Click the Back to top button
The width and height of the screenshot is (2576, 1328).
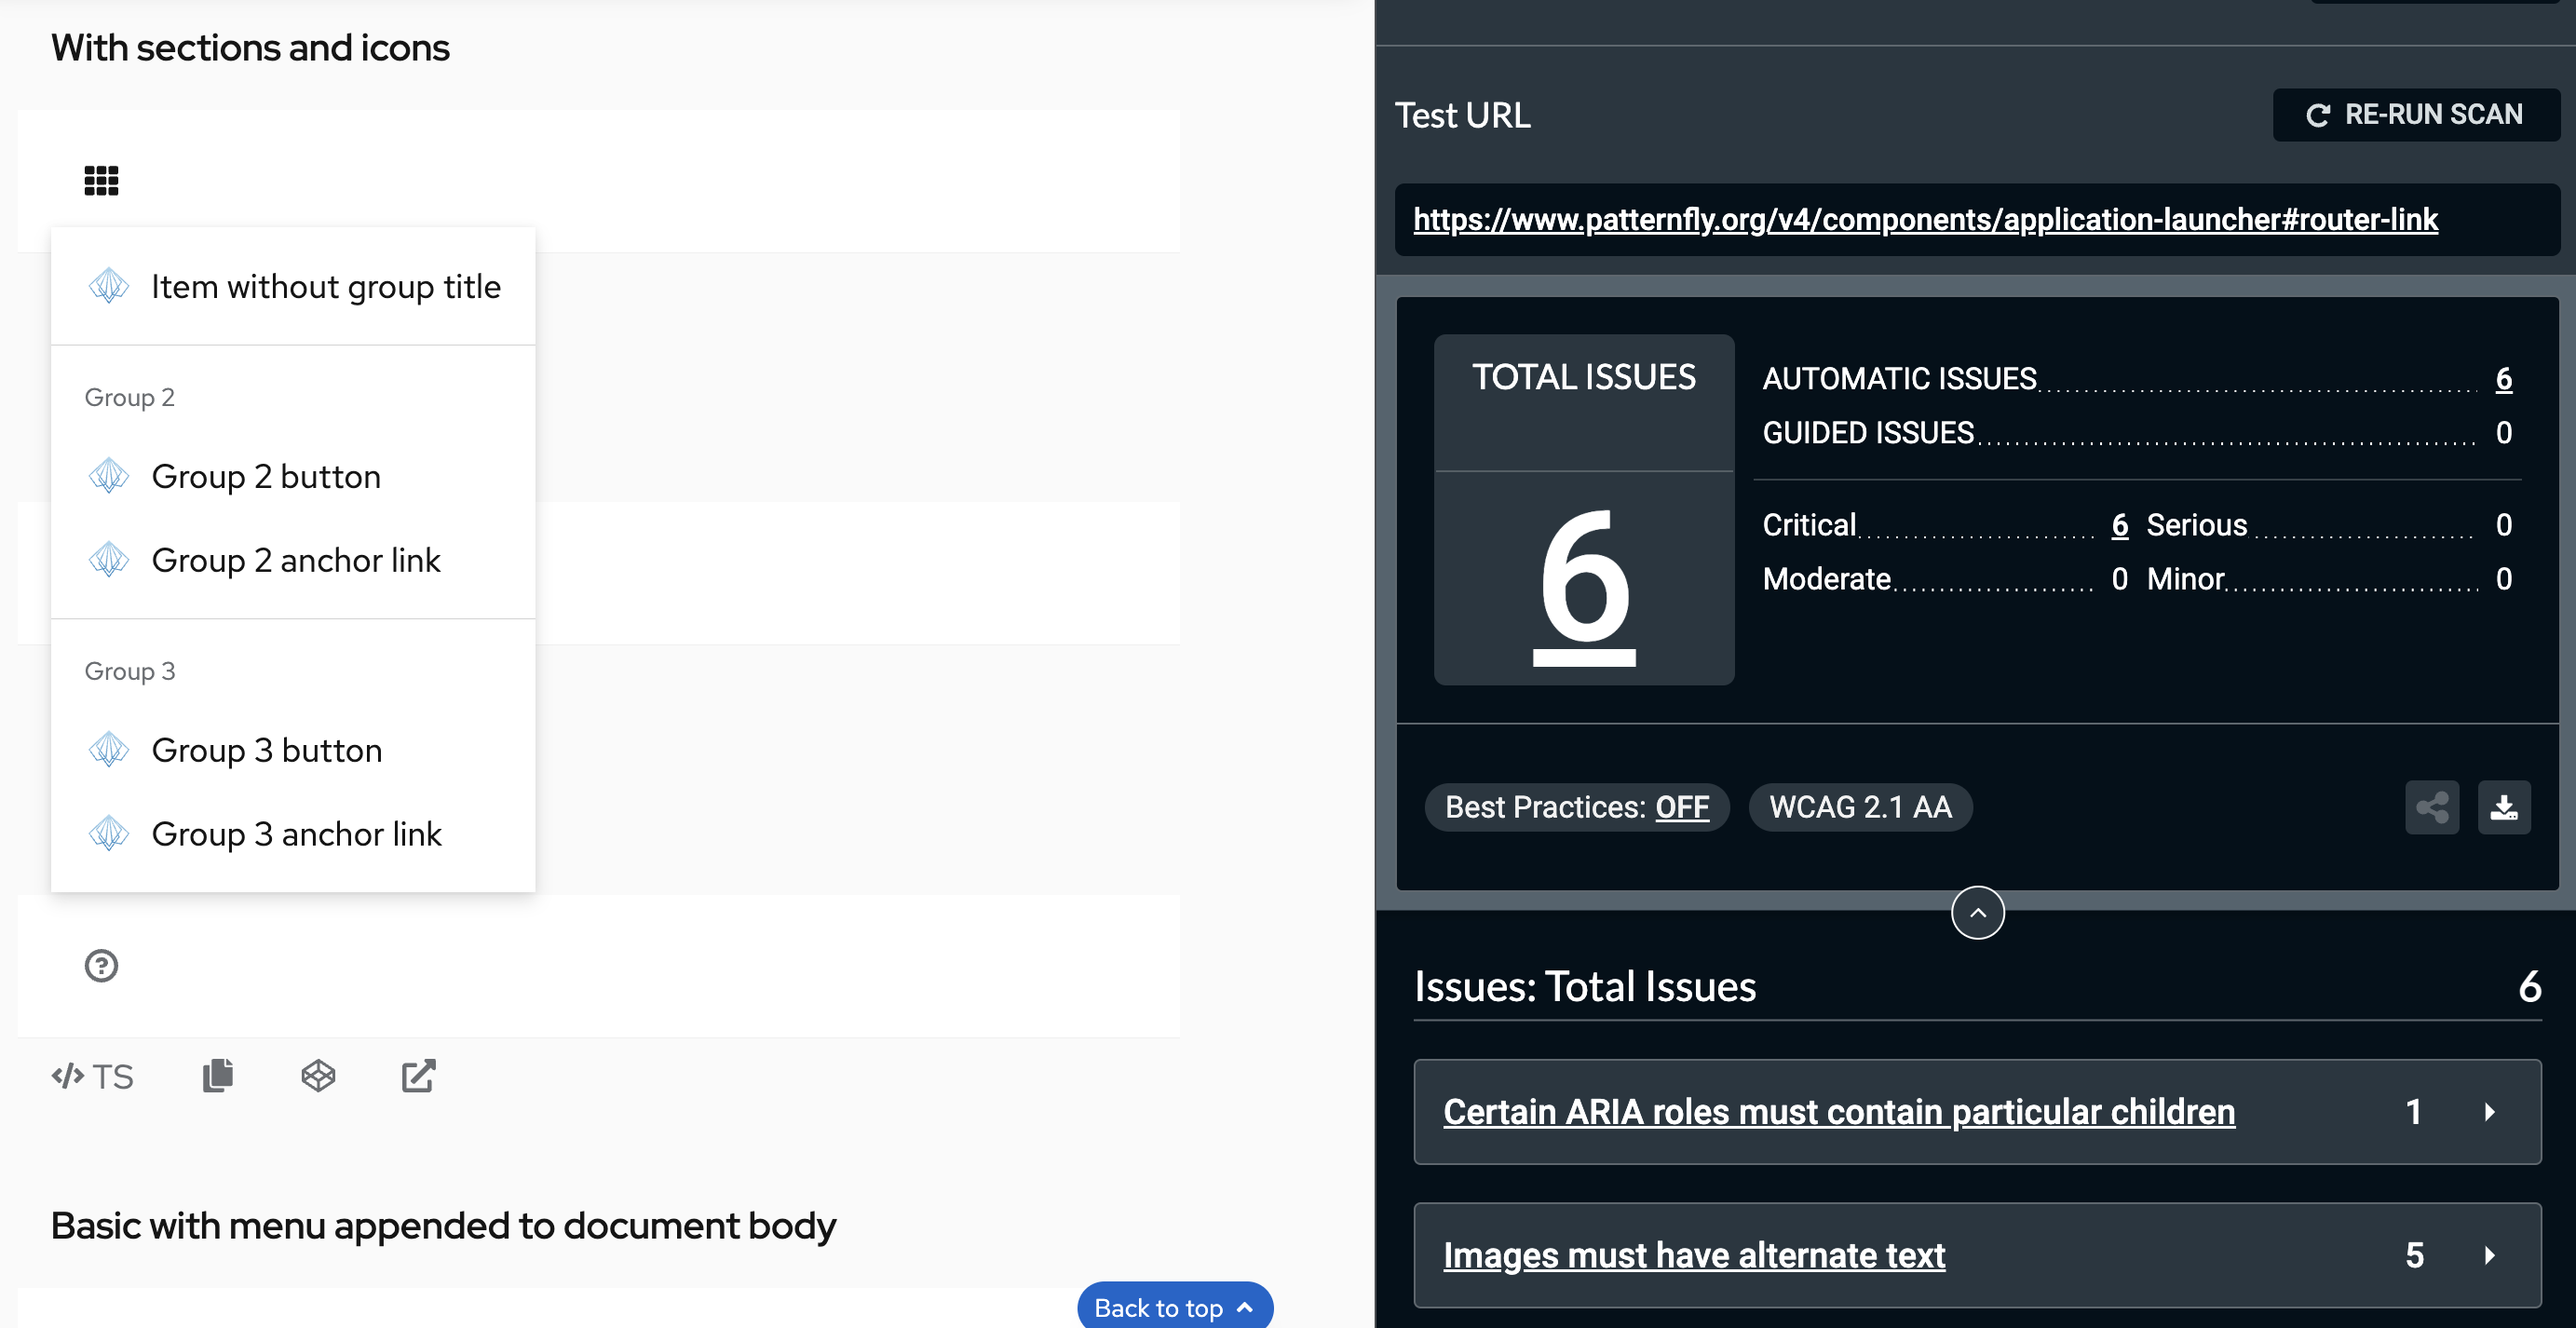click(x=1174, y=1307)
